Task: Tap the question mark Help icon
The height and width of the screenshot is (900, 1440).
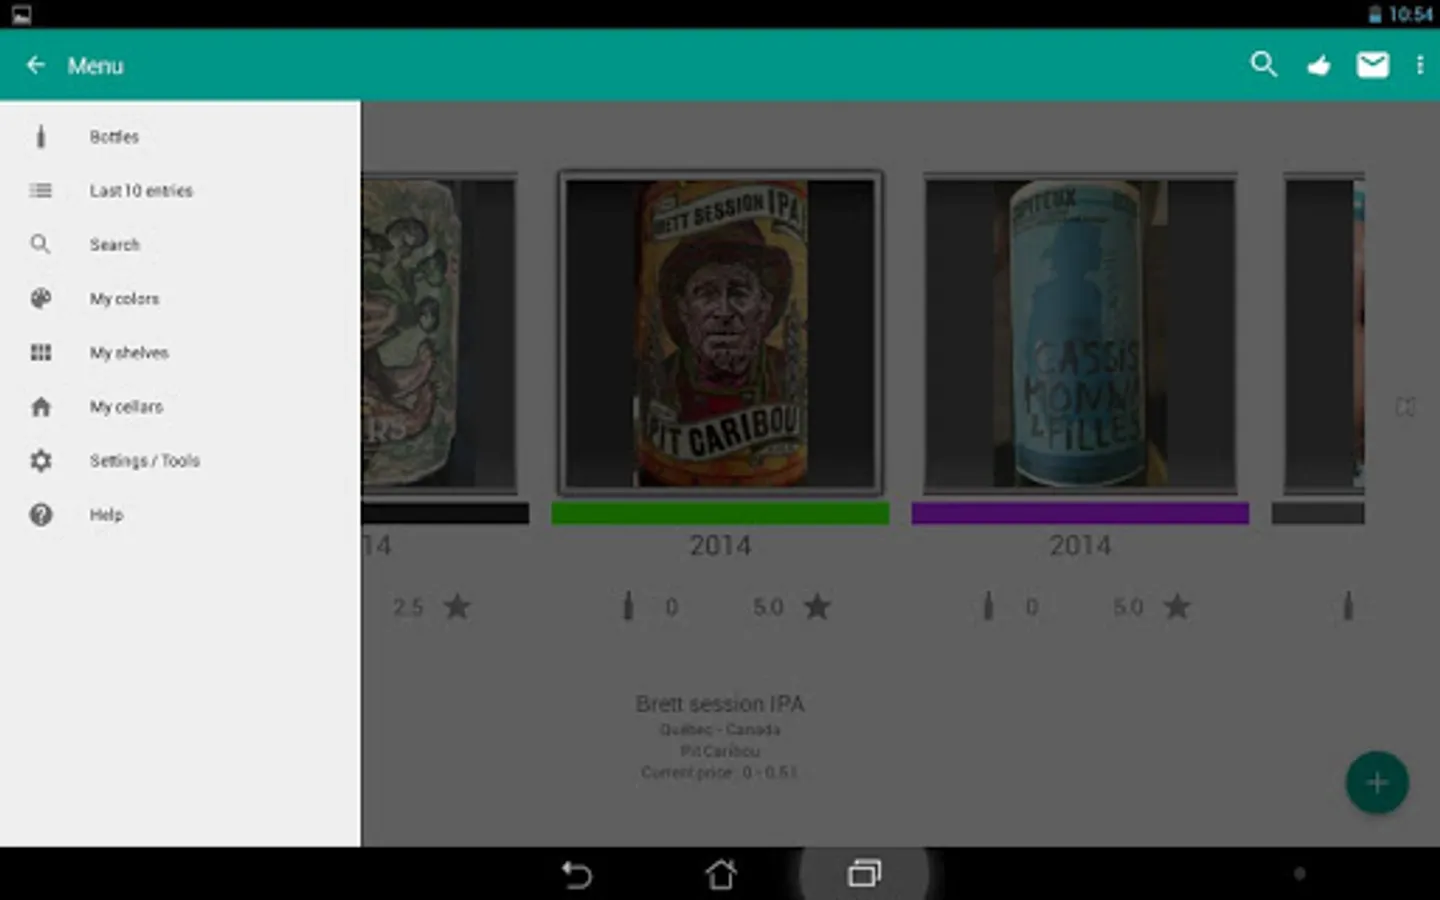Action: (x=41, y=514)
